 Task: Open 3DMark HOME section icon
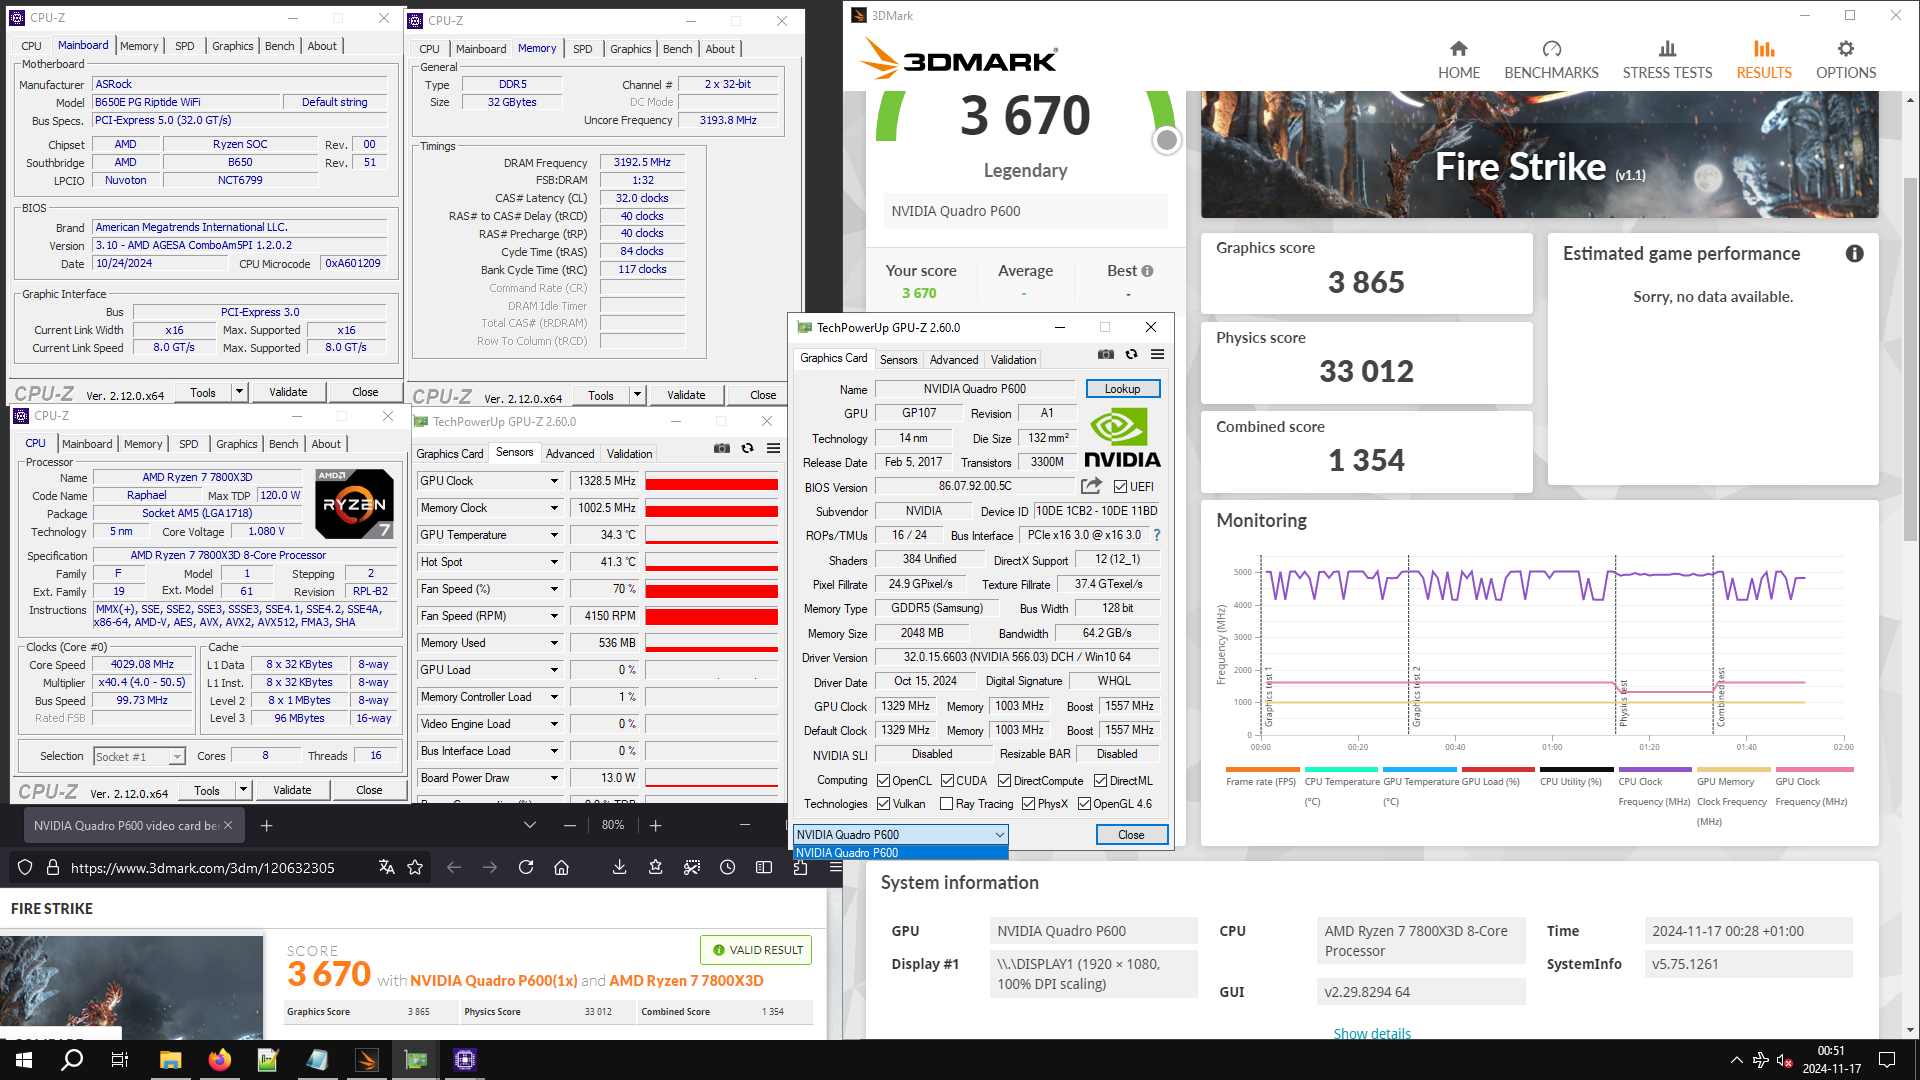(x=1459, y=49)
